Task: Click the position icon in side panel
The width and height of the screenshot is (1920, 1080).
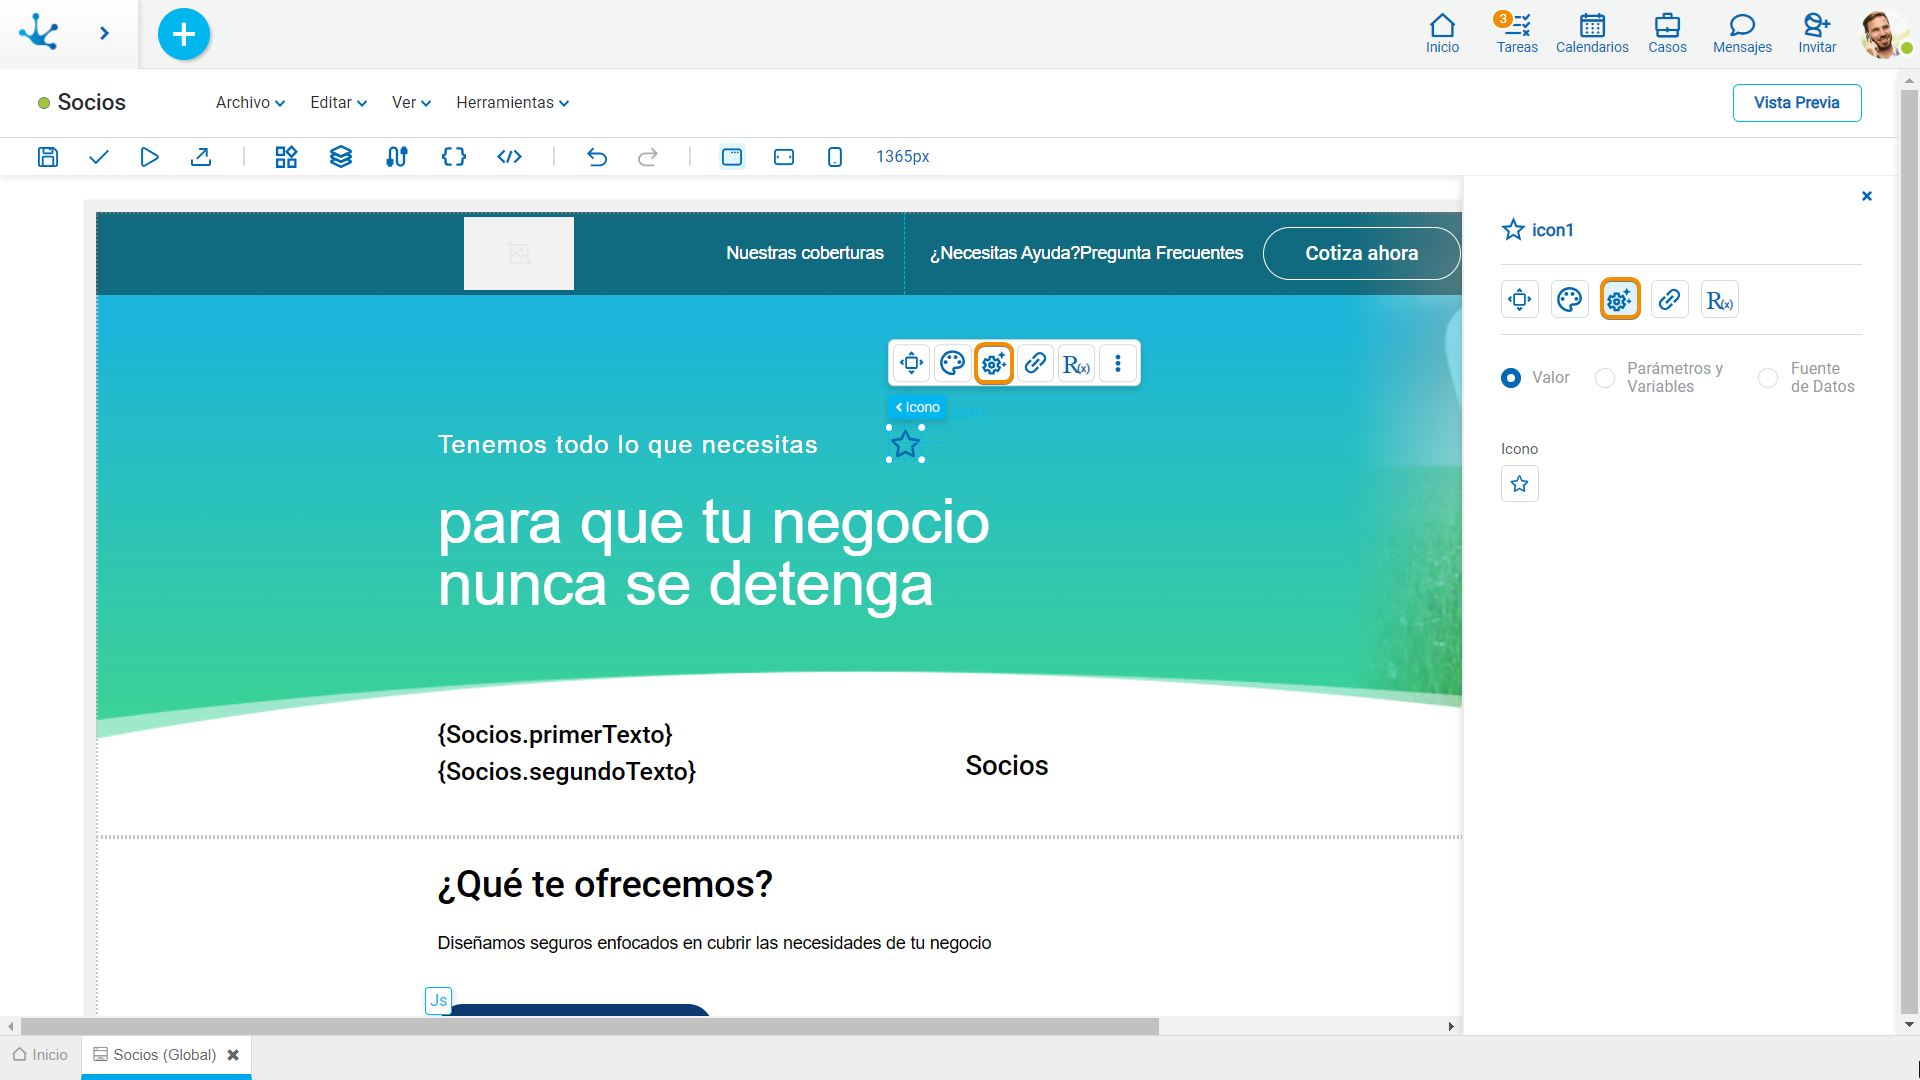Action: click(x=1520, y=299)
